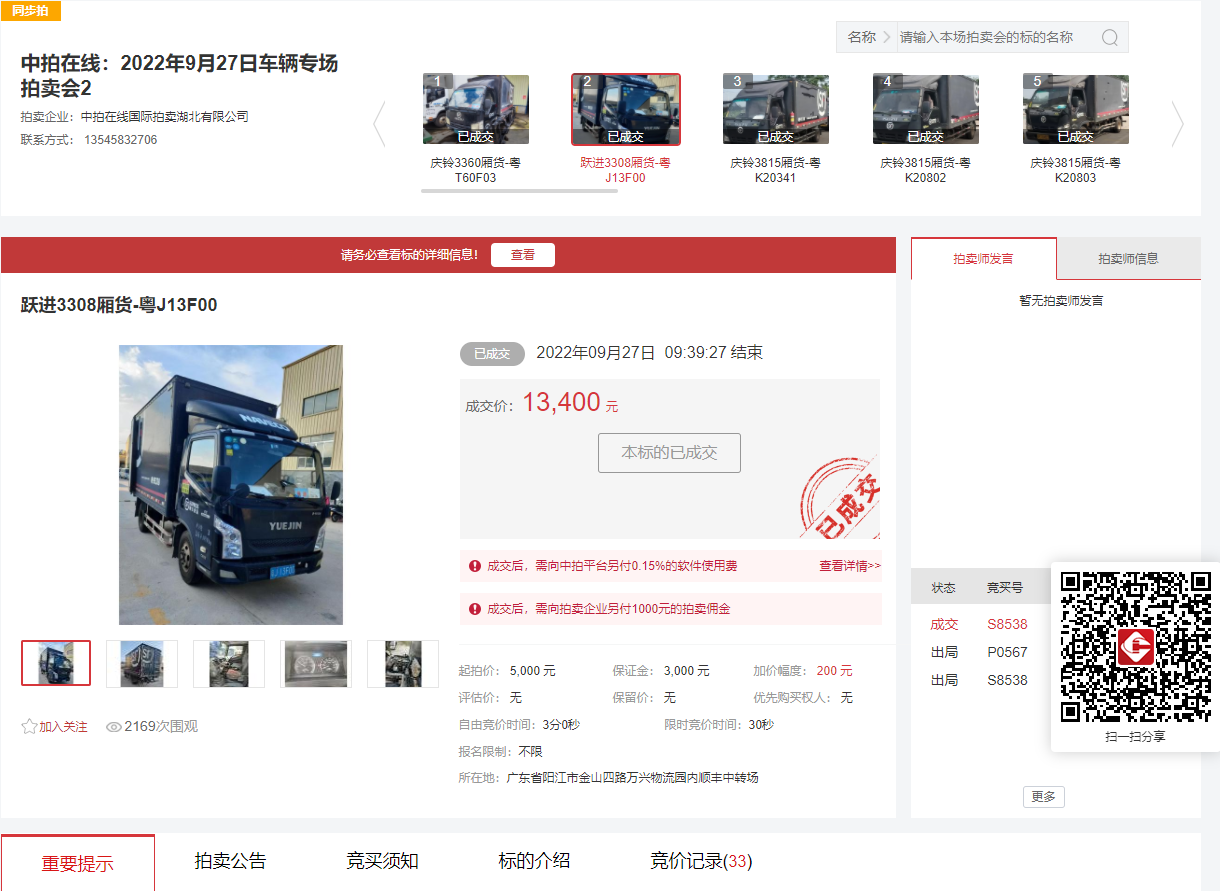Select lot 5 庆铃3815厢货-粤K20803 thumbnail
The height and width of the screenshot is (891, 1220).
1076,109
